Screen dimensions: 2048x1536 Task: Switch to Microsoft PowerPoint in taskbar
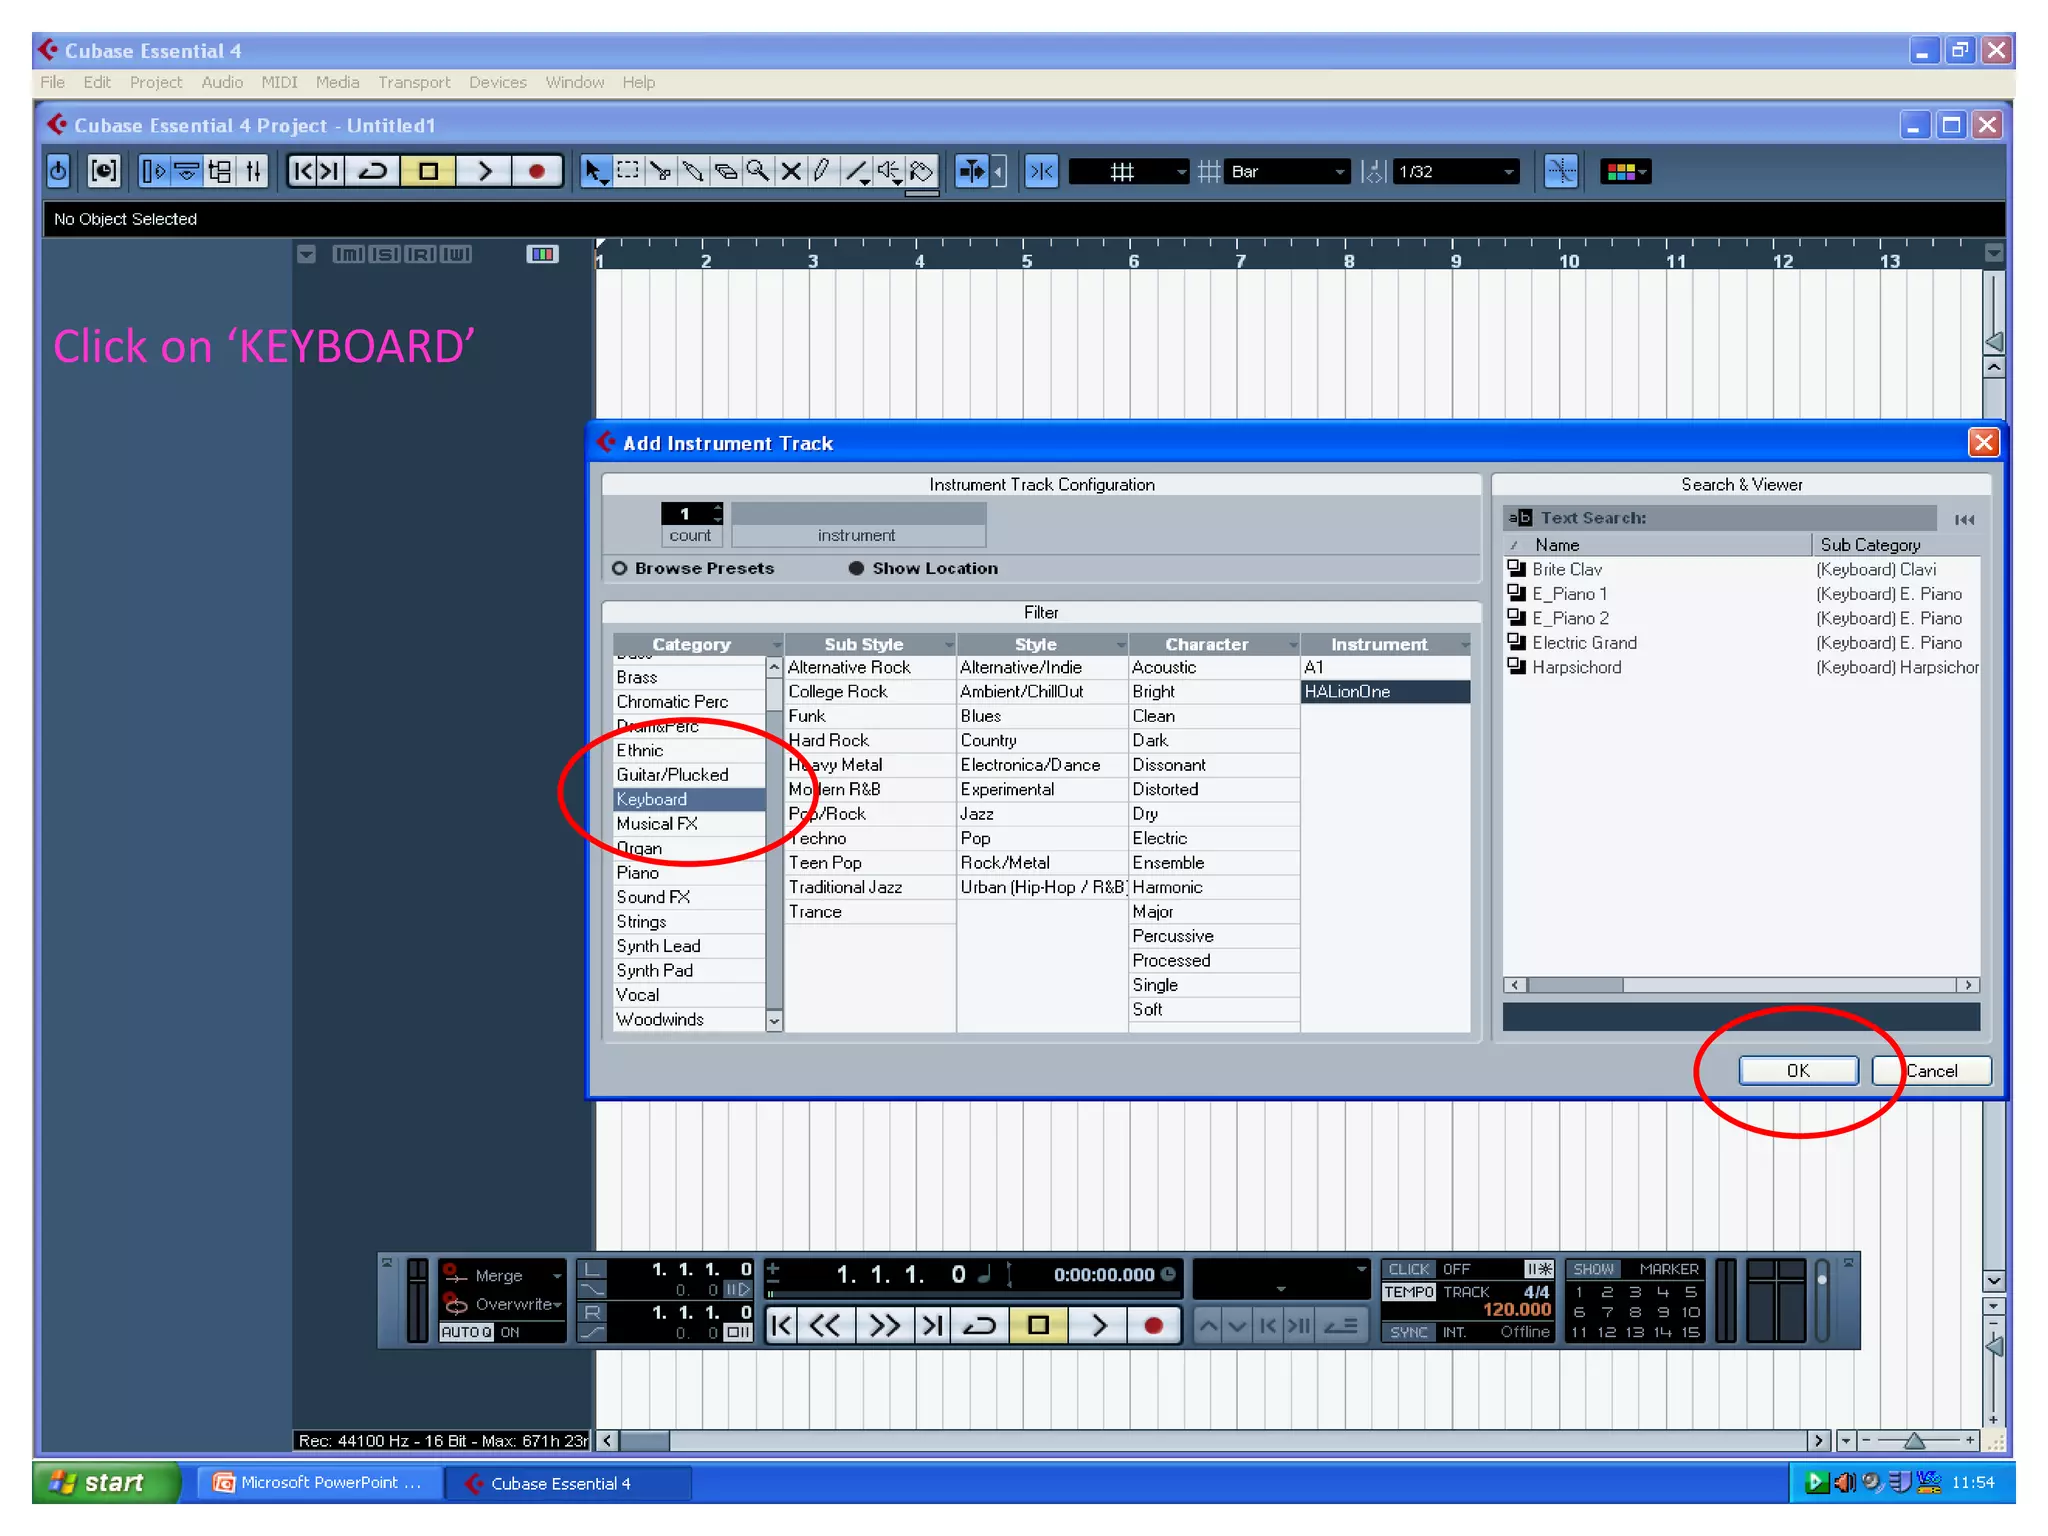[320, 1482]
